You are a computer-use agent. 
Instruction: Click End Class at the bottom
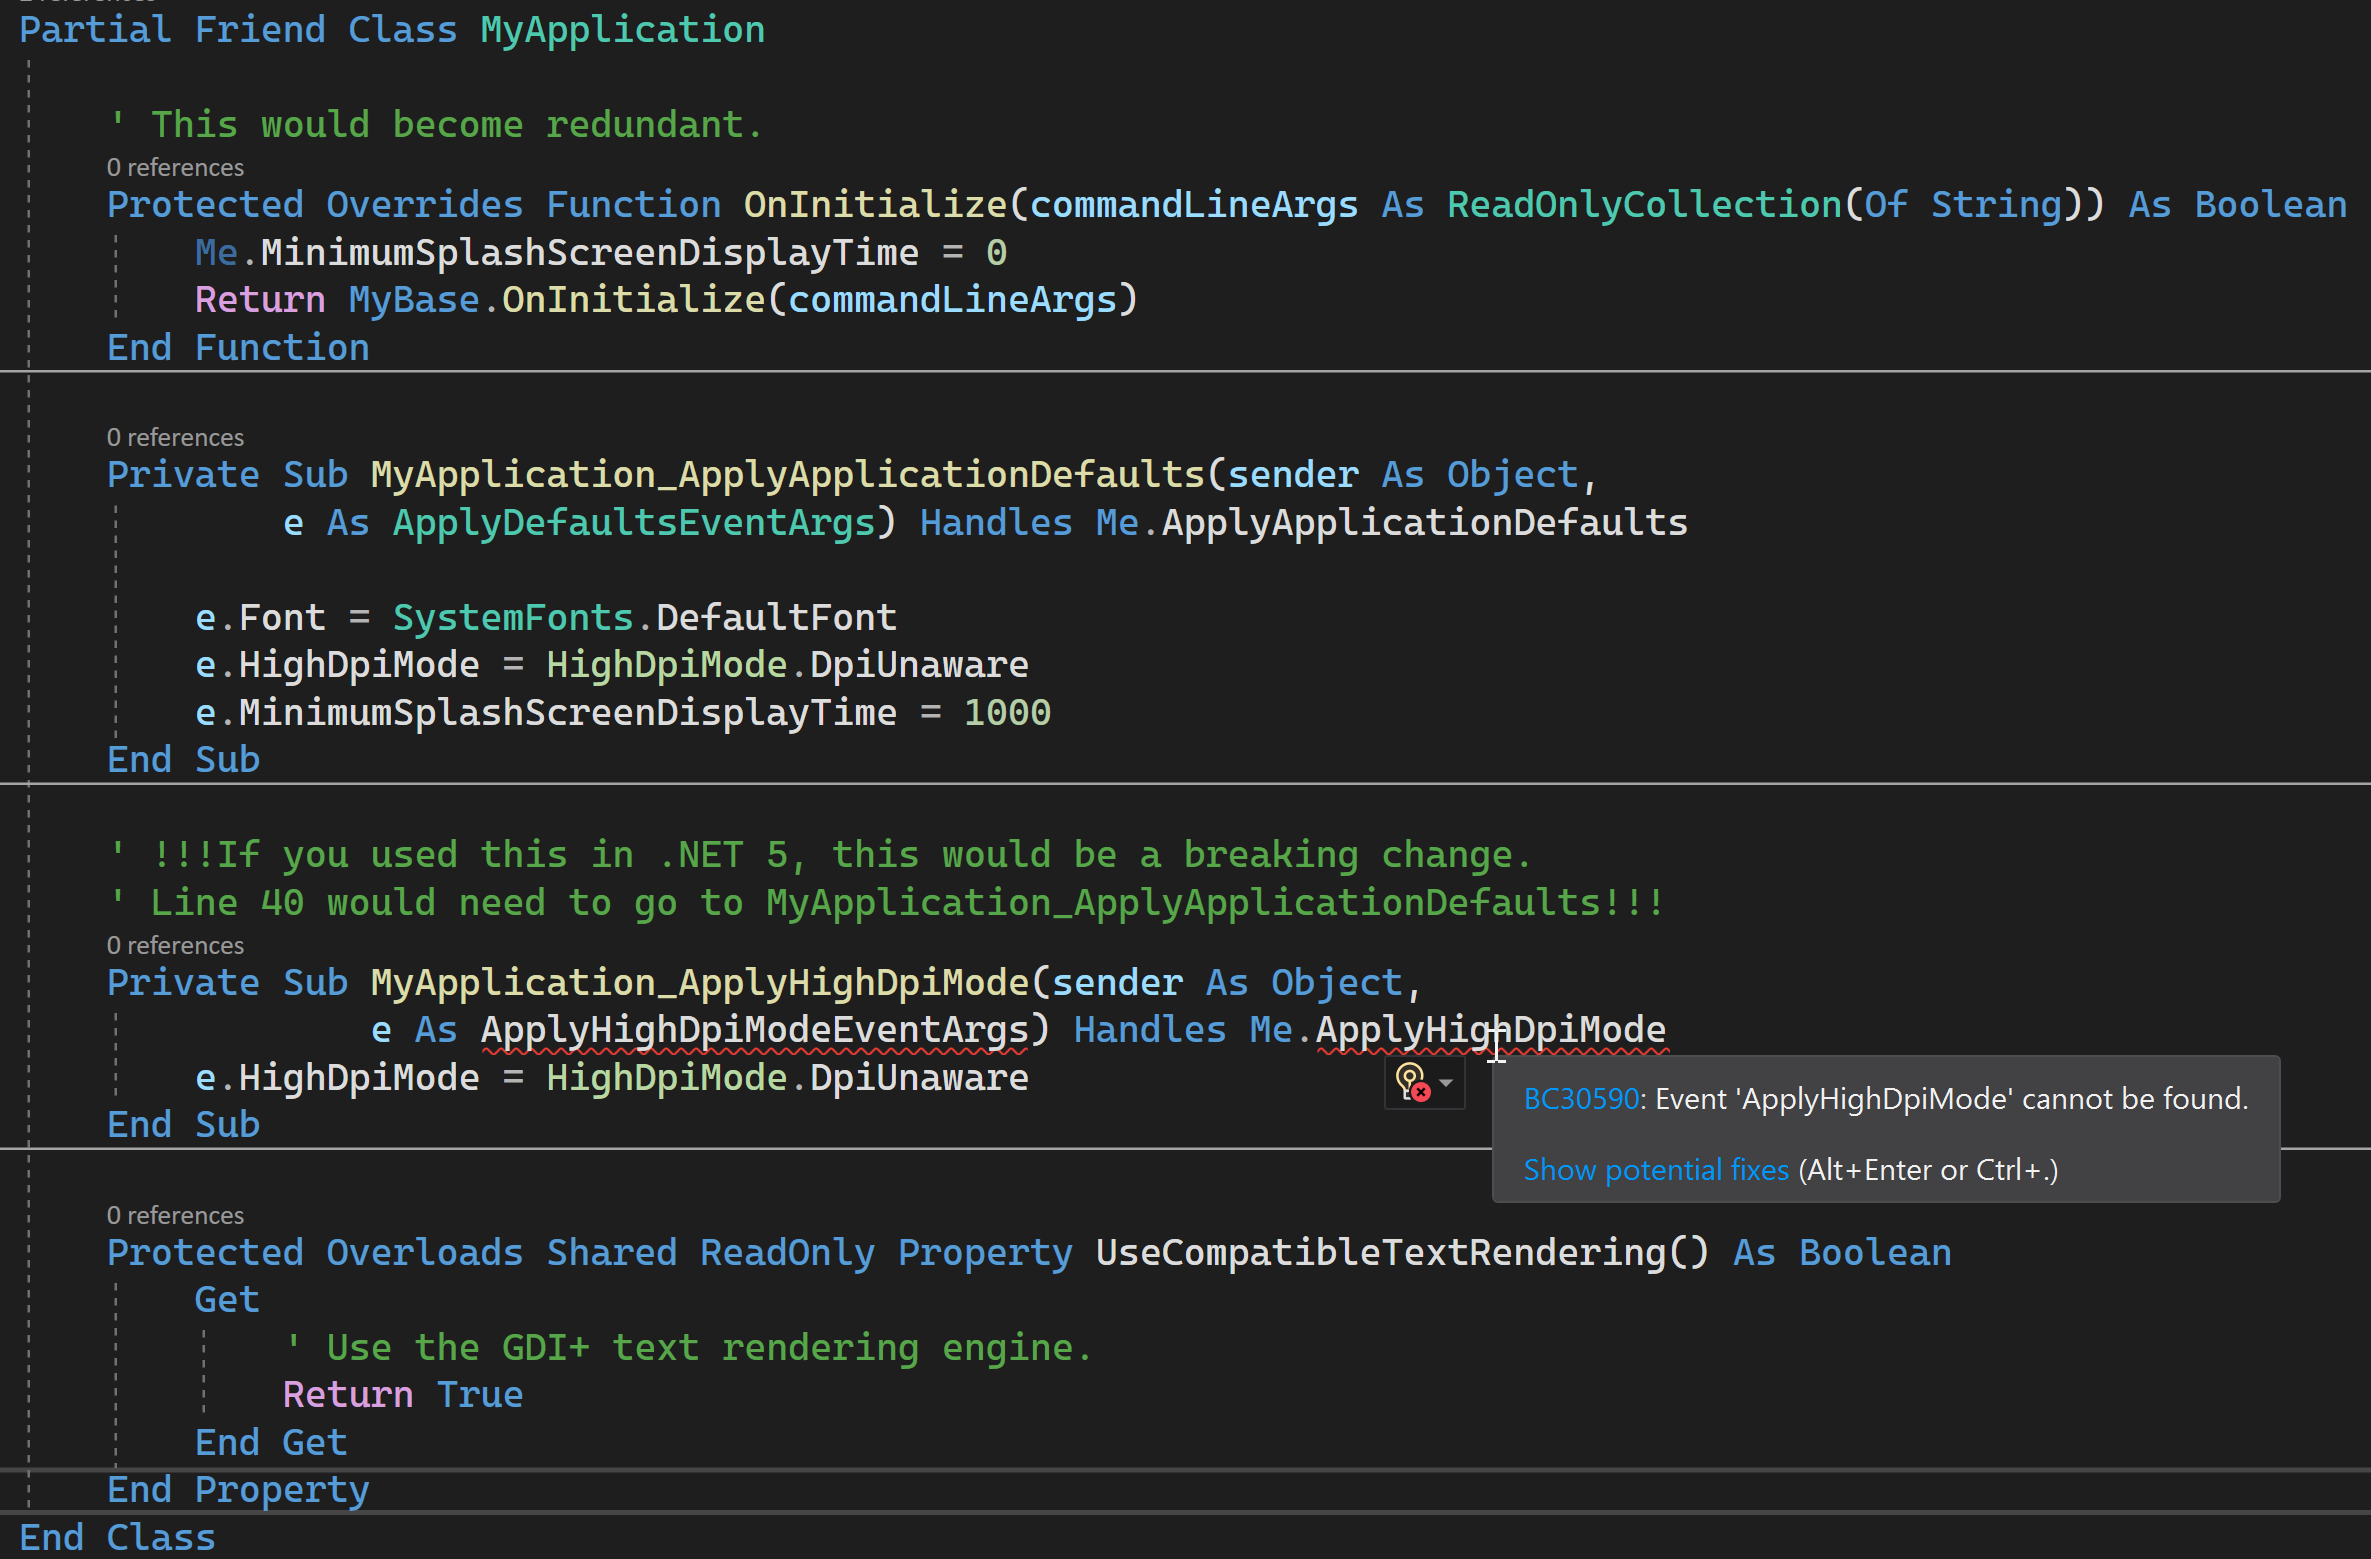click(x=117, y=1537)
